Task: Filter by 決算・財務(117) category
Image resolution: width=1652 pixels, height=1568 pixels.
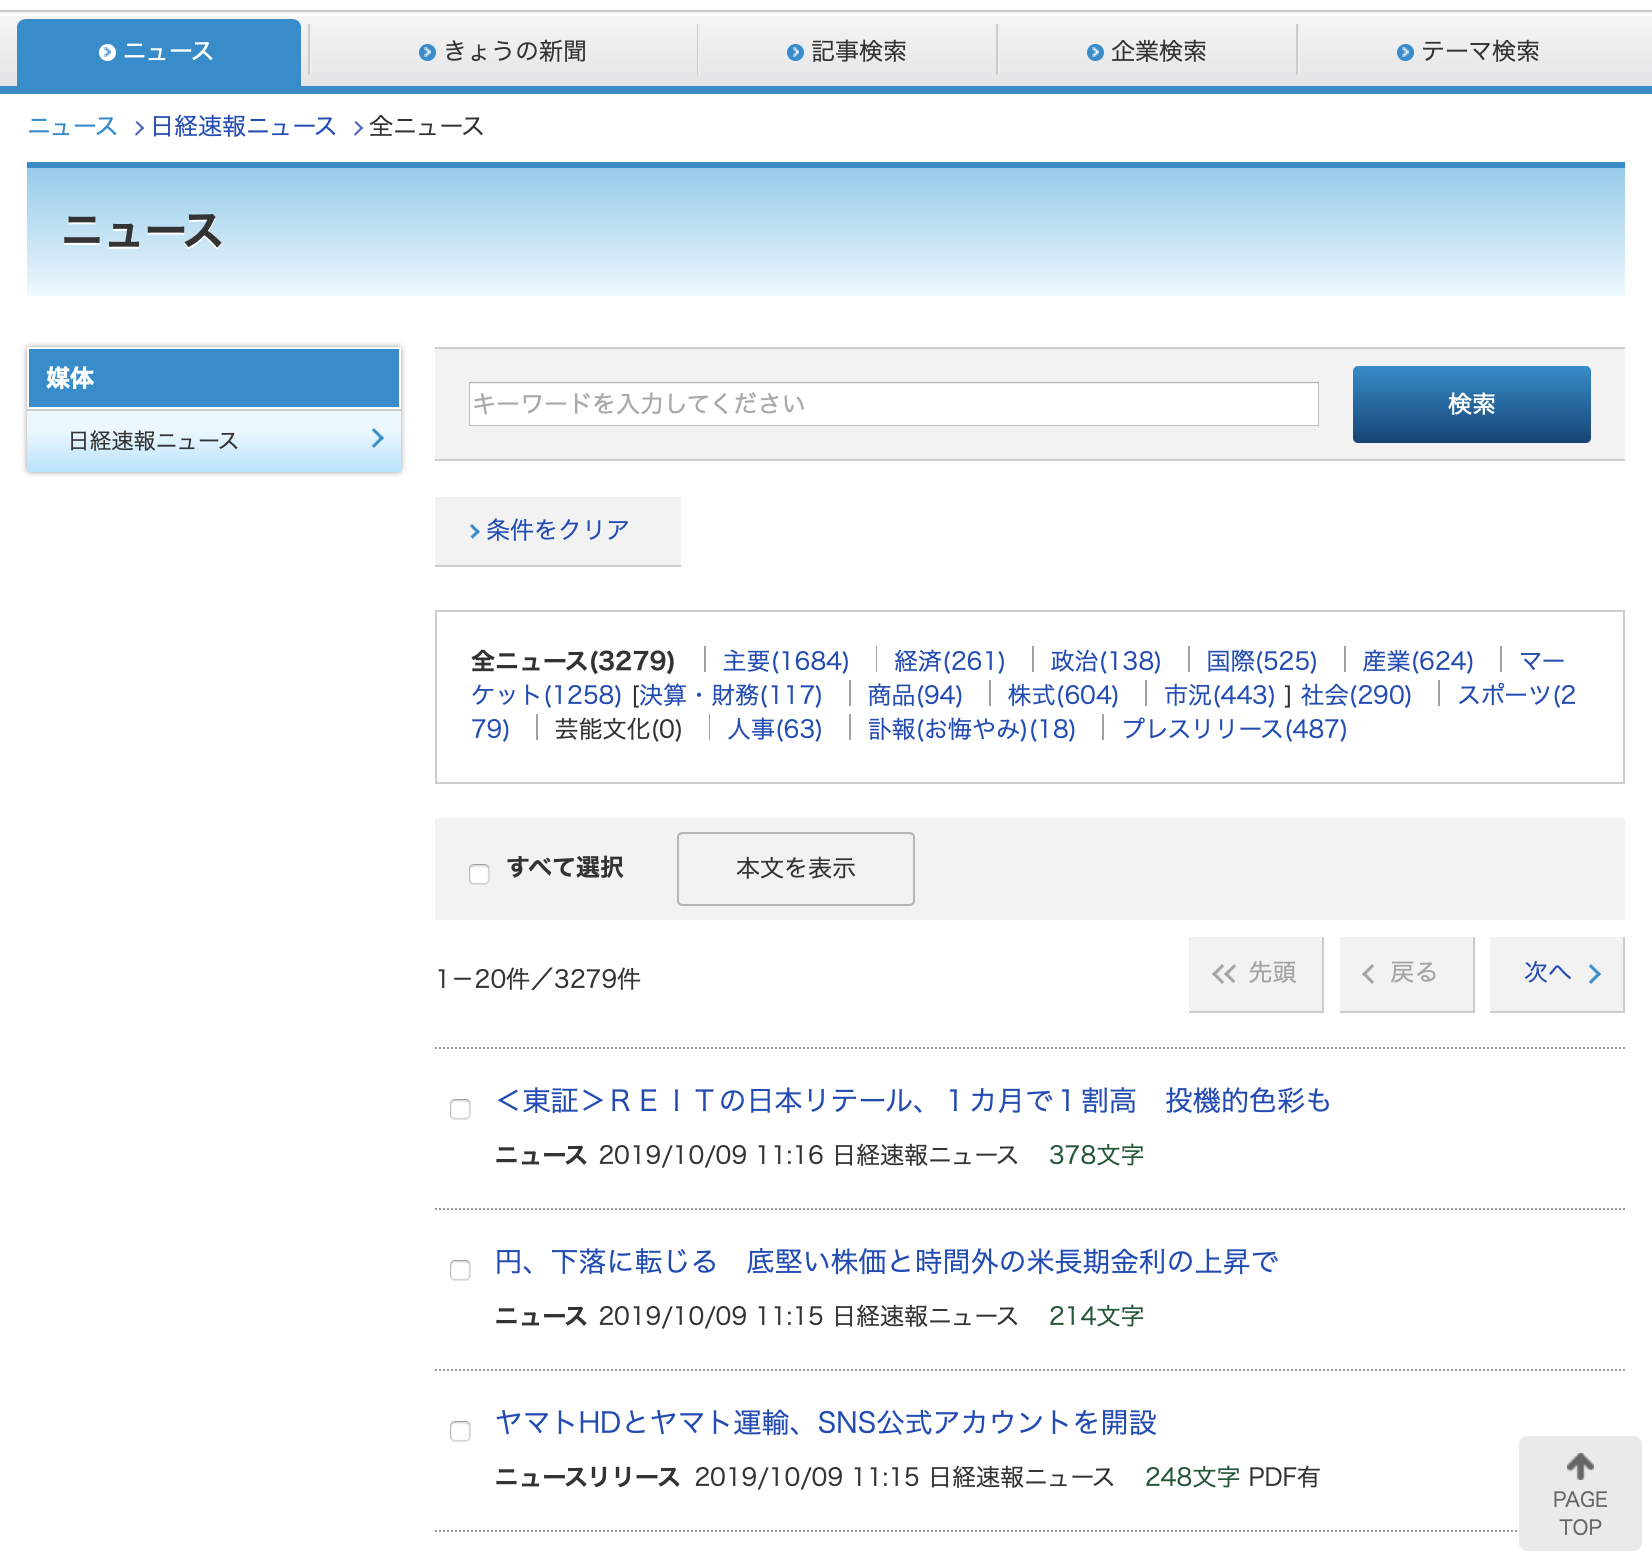Action: (730, 695)
